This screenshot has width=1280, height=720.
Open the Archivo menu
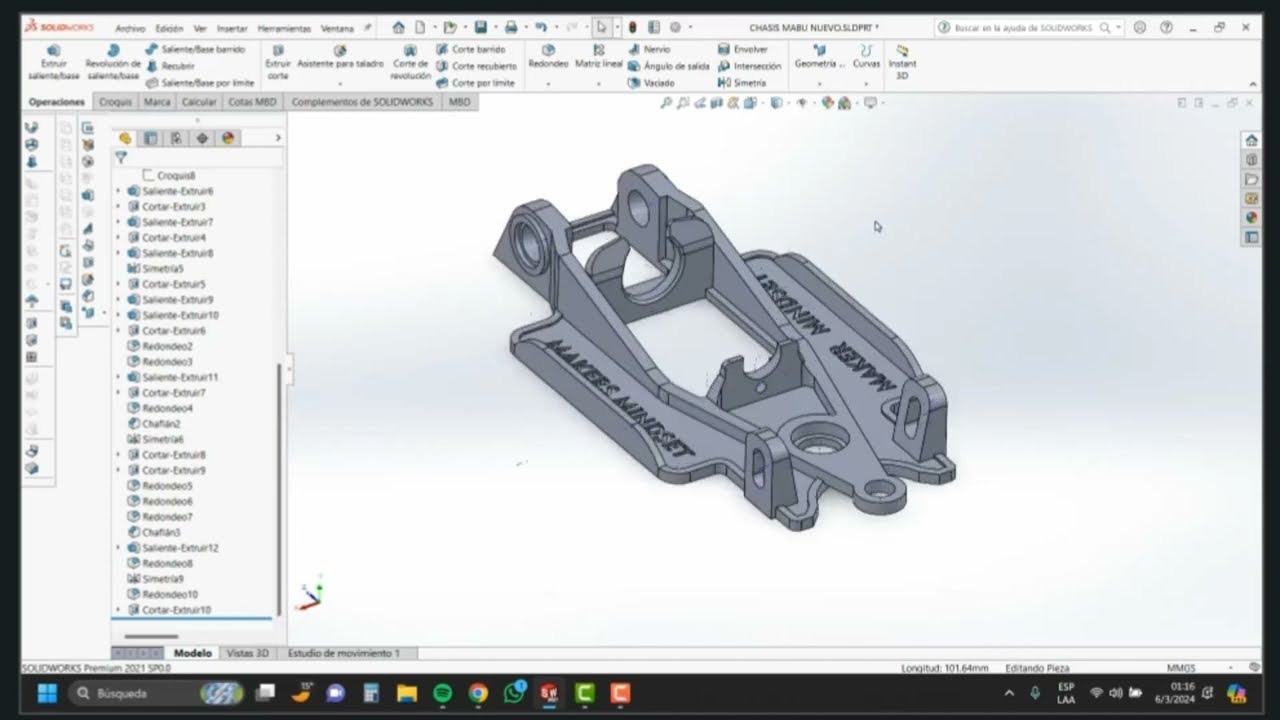coord(130,28)
